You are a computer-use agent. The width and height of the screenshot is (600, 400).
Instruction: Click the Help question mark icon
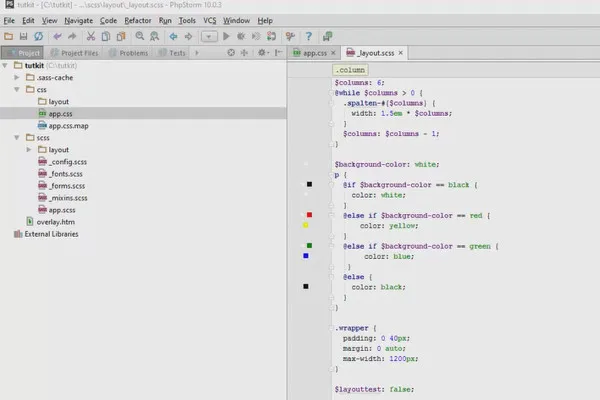coord(309,36)
